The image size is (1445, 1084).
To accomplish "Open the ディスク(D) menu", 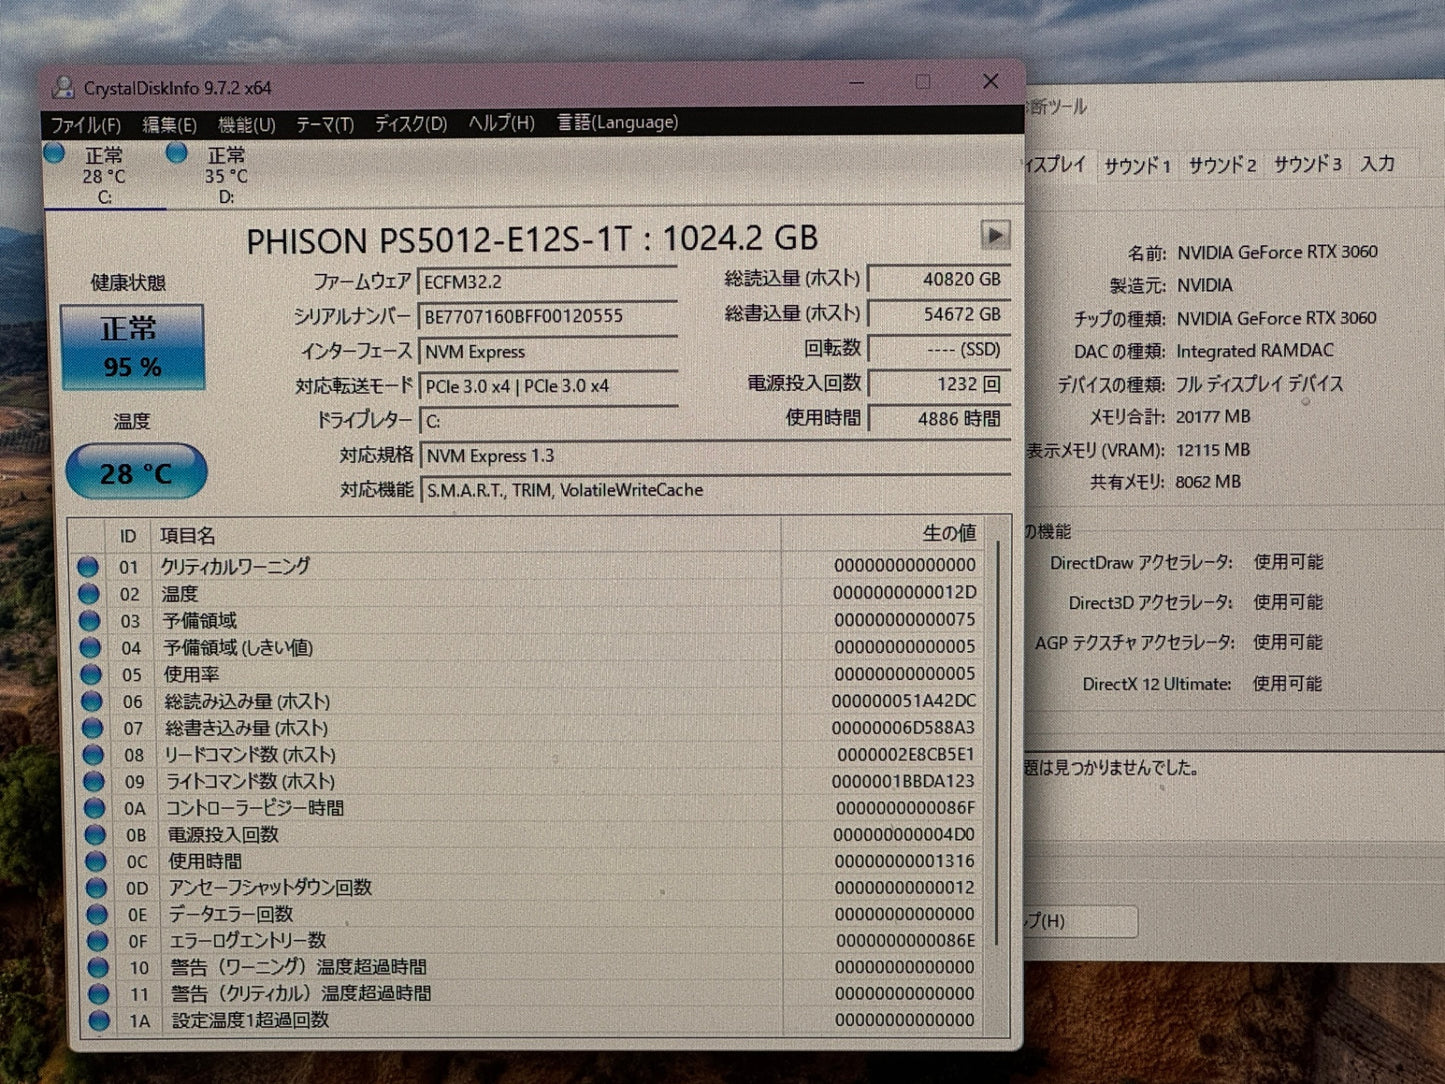I will pyautogui.click(x=411, y=123).
